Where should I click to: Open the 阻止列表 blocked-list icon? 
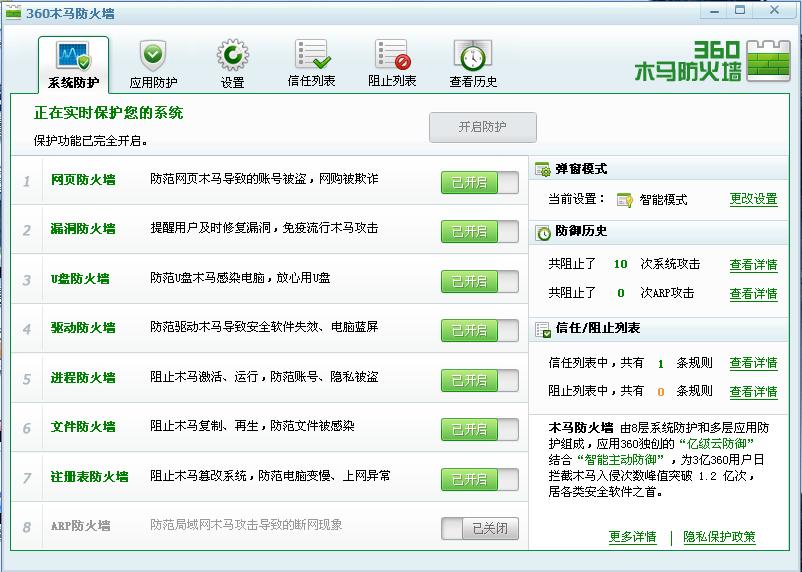pos(392,55)
